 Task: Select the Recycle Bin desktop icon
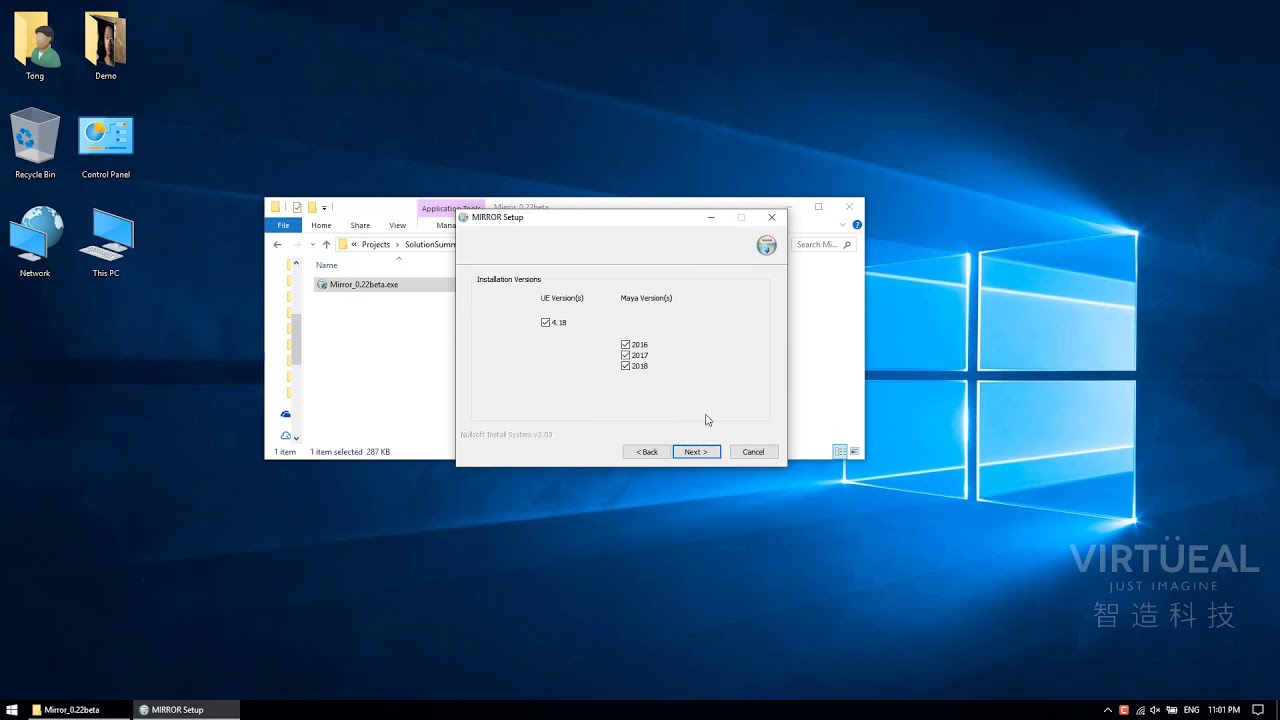tap(35, 144)
